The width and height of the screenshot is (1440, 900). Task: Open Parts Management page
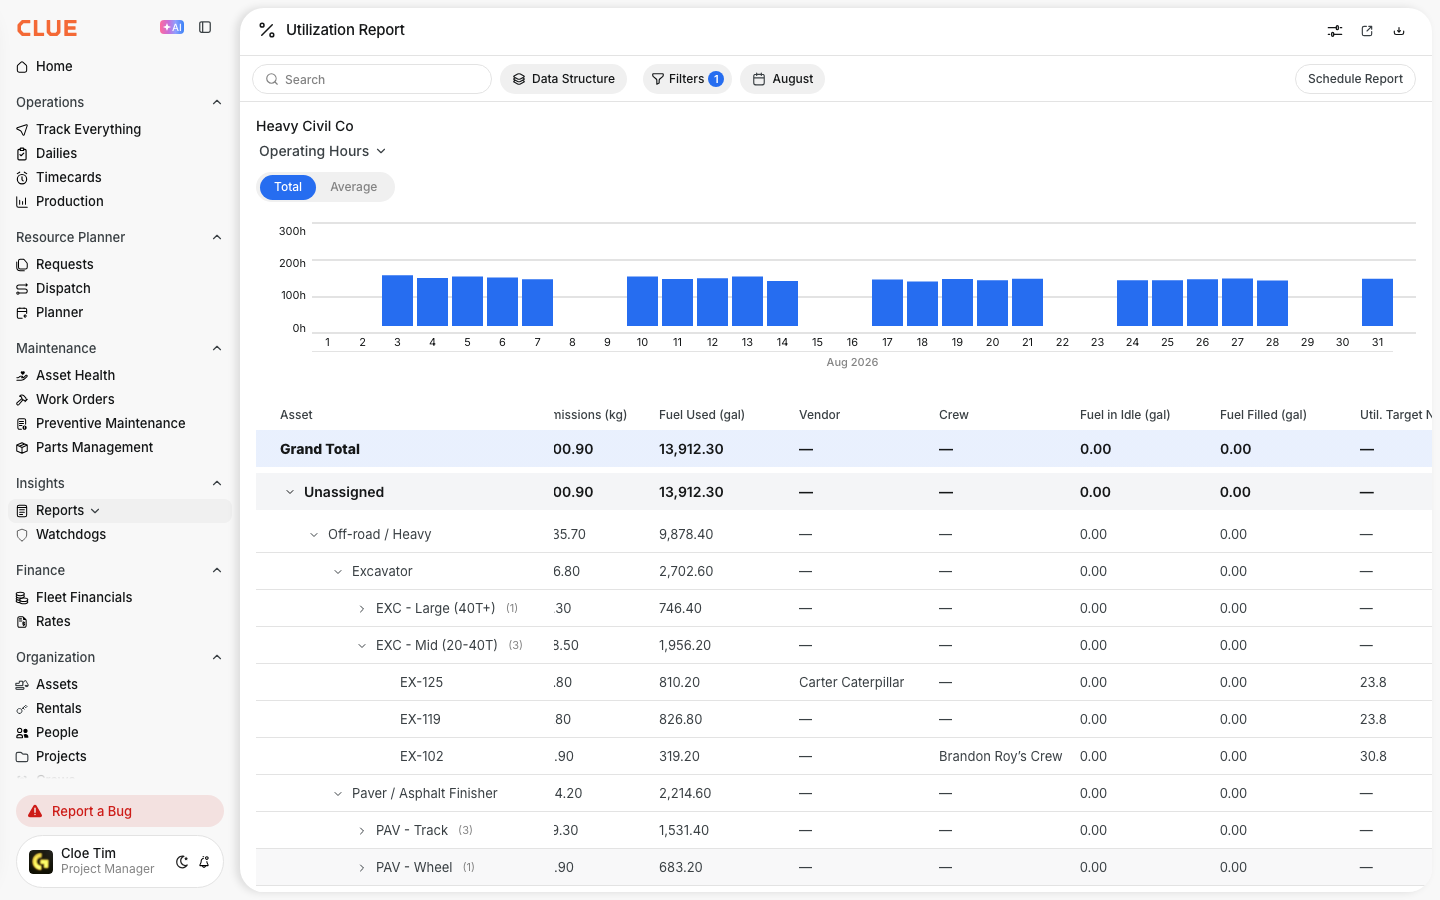tap(120, 447)
